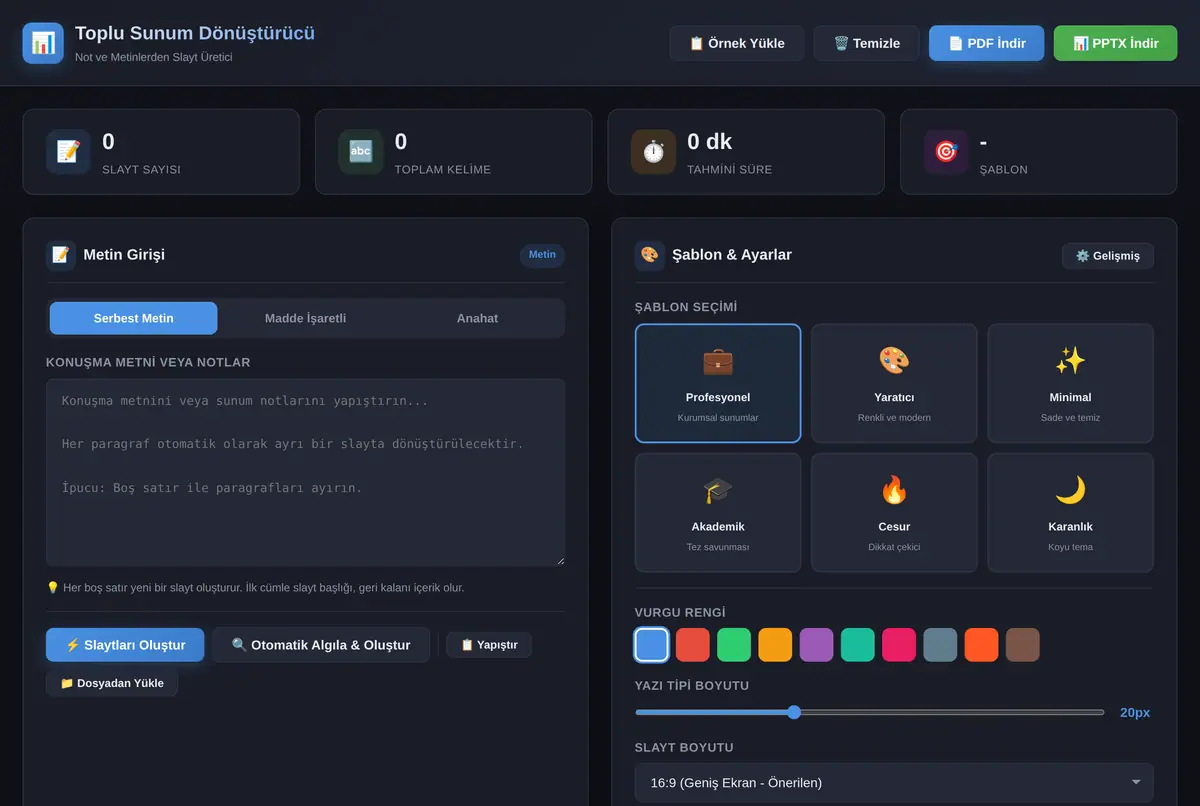Click the Metin Girişi panel memo icon

[x=61, y=255]
